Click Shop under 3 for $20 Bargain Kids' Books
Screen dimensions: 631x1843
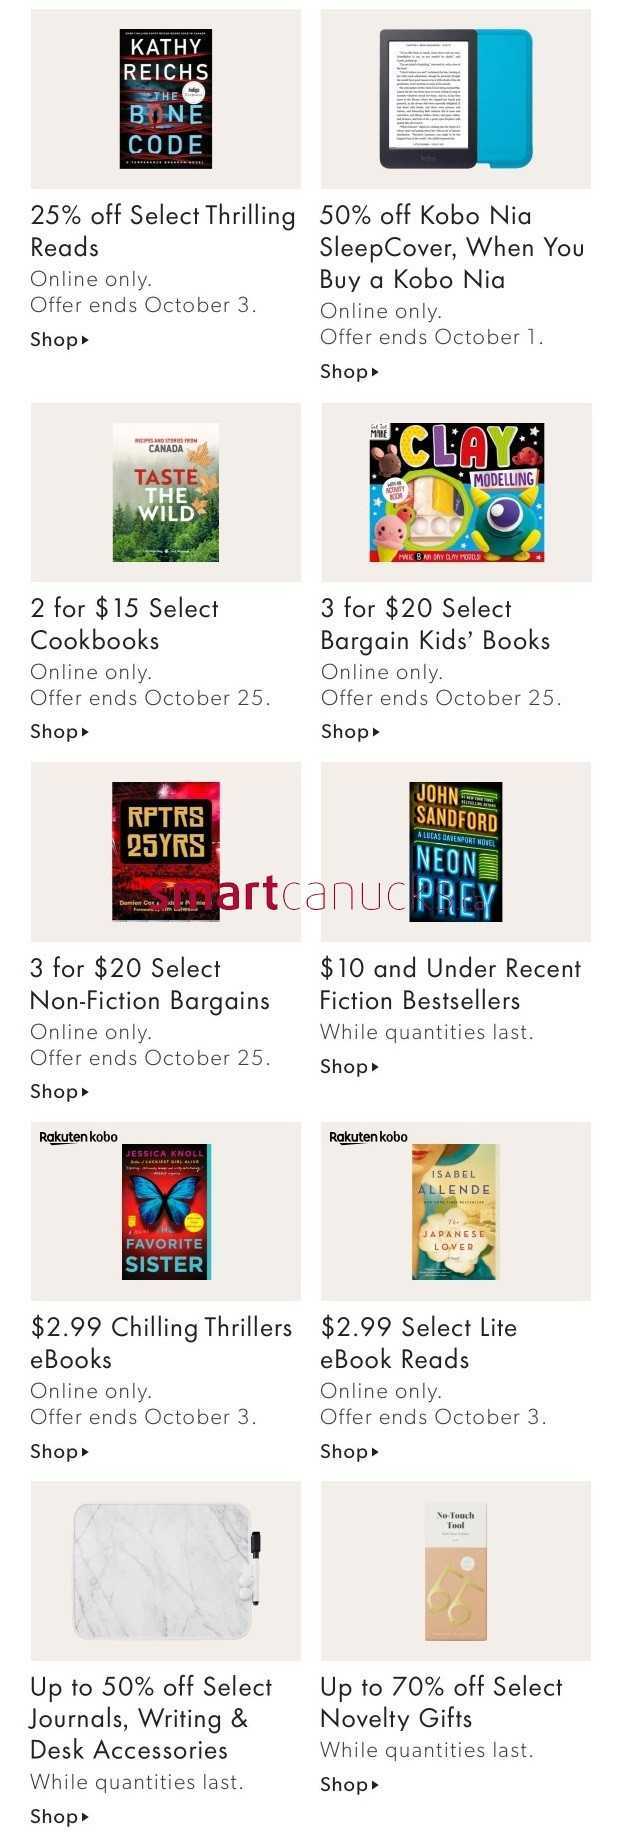pos(350,732)
